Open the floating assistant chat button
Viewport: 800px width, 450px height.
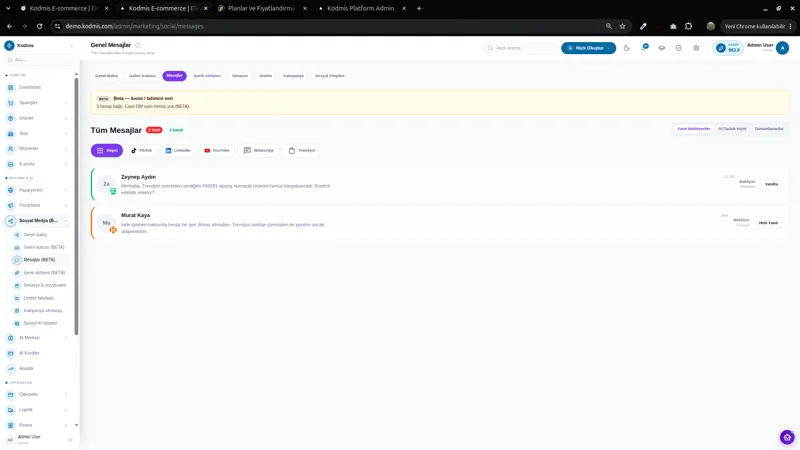[x=787, y=437]
